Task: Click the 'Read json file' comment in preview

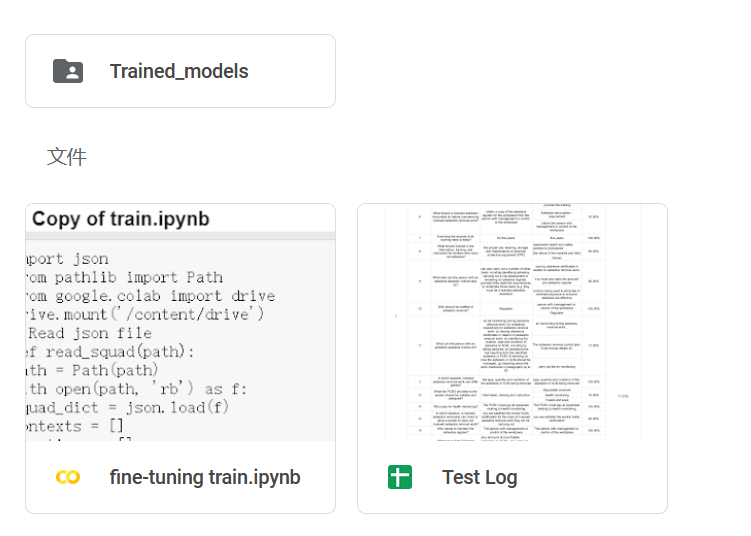Action: point(90,333)
